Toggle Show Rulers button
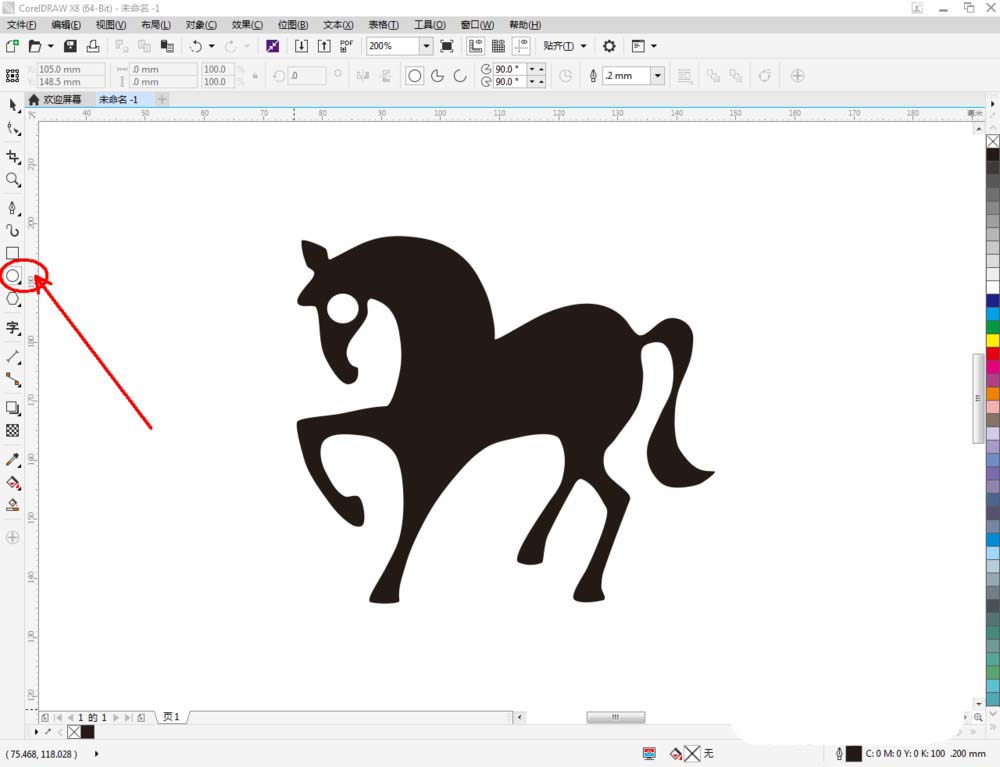This screenshot has width=1000, height=767. 476,46
